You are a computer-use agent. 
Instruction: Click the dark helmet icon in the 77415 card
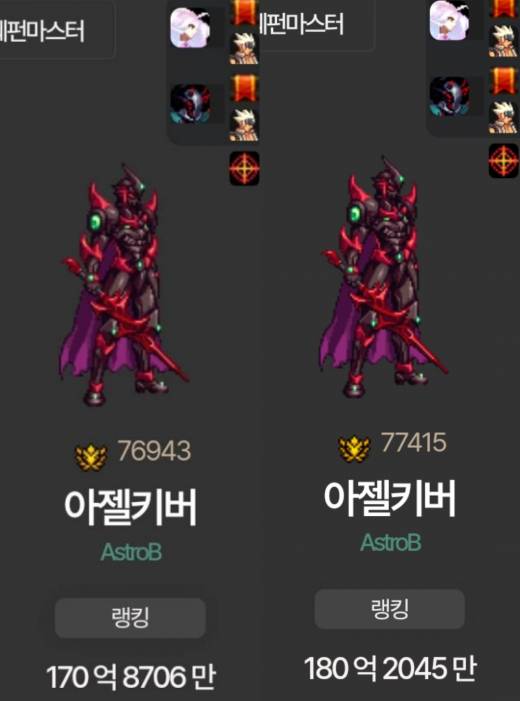[x=449, y=97]
